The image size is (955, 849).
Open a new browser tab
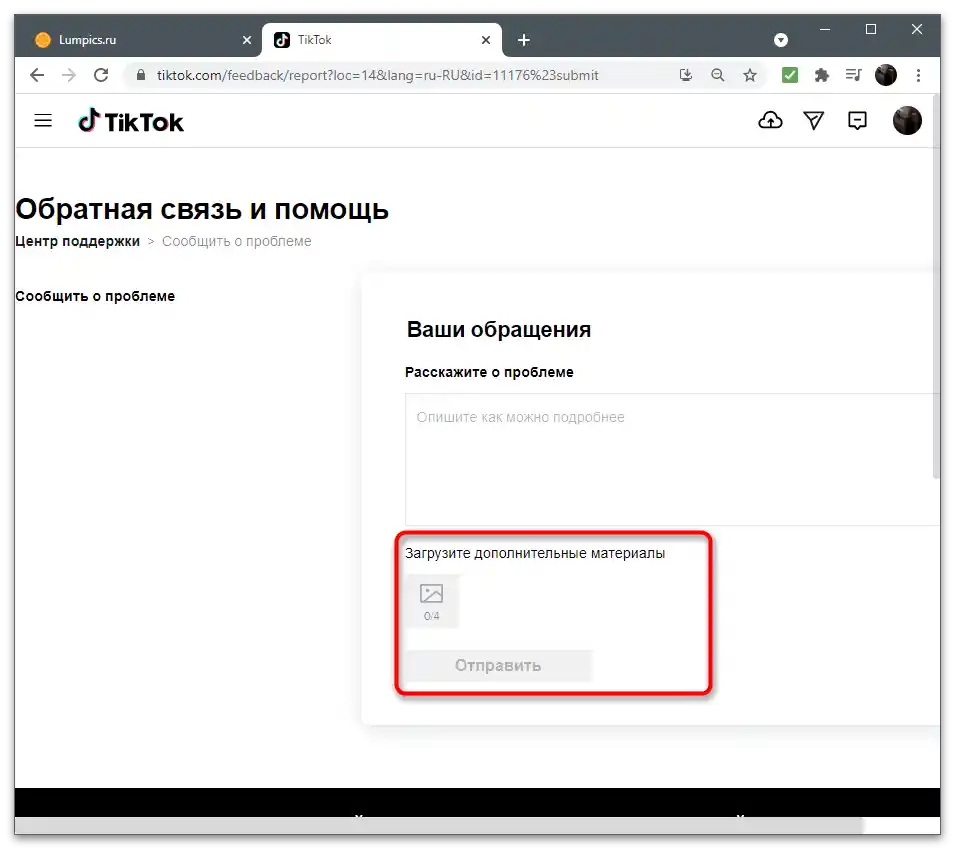[x=524, y=40]
